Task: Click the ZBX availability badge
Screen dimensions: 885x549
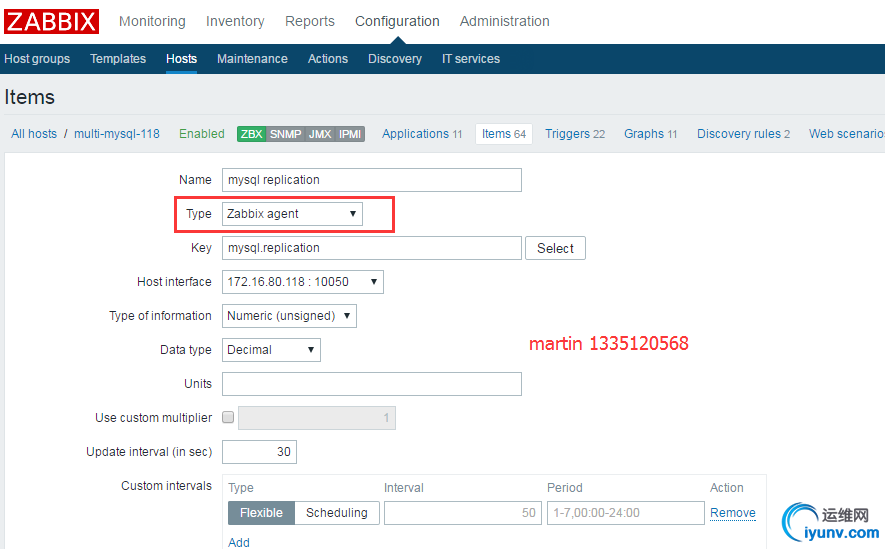Action: click(x=251, y=134)
